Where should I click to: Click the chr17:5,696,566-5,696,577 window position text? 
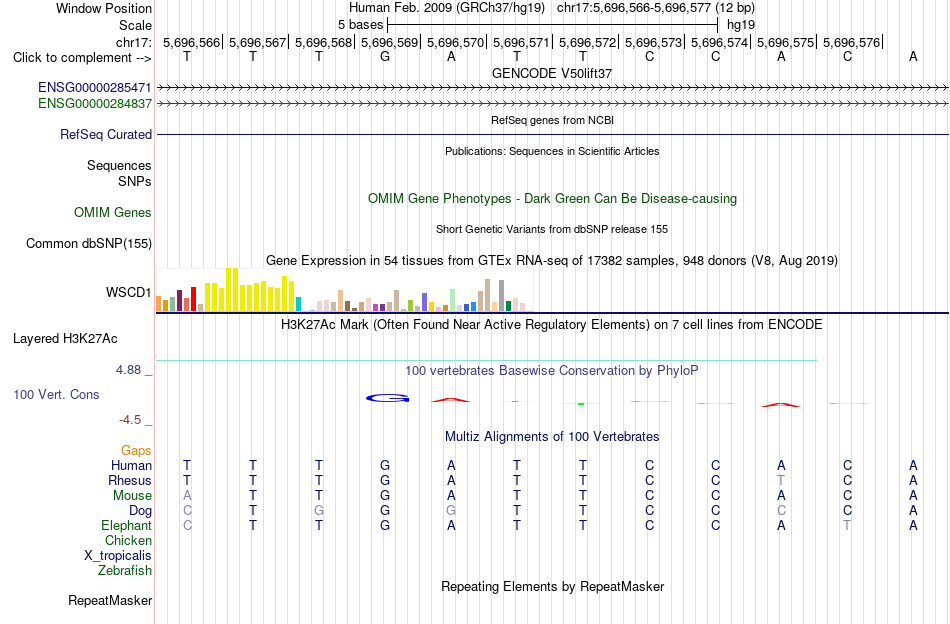pyautogui.click(x=656, y=8)
